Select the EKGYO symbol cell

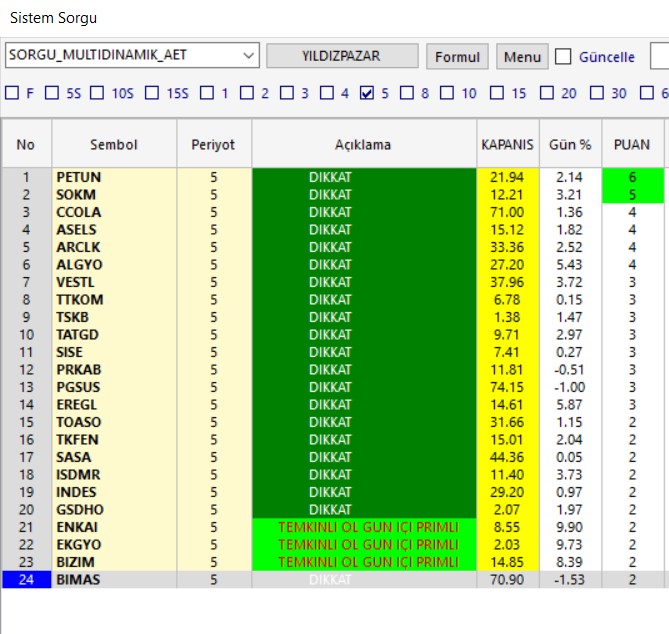pyautogui.click(x=114, y=544)
